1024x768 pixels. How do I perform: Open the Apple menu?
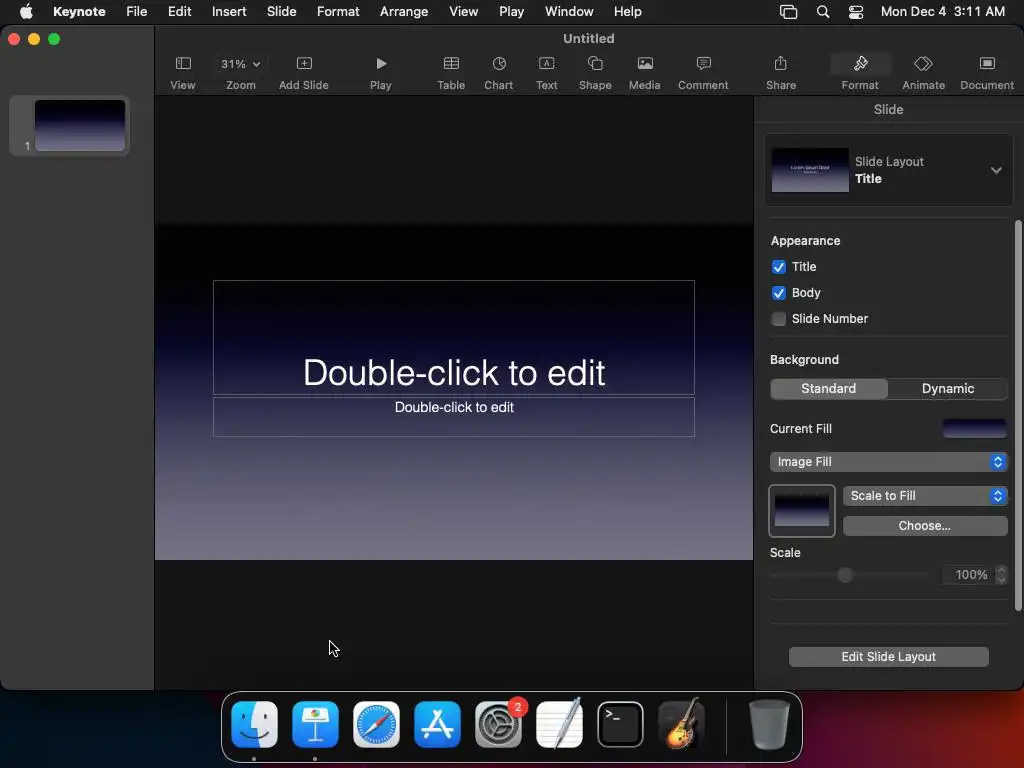[x=26, y=12]
